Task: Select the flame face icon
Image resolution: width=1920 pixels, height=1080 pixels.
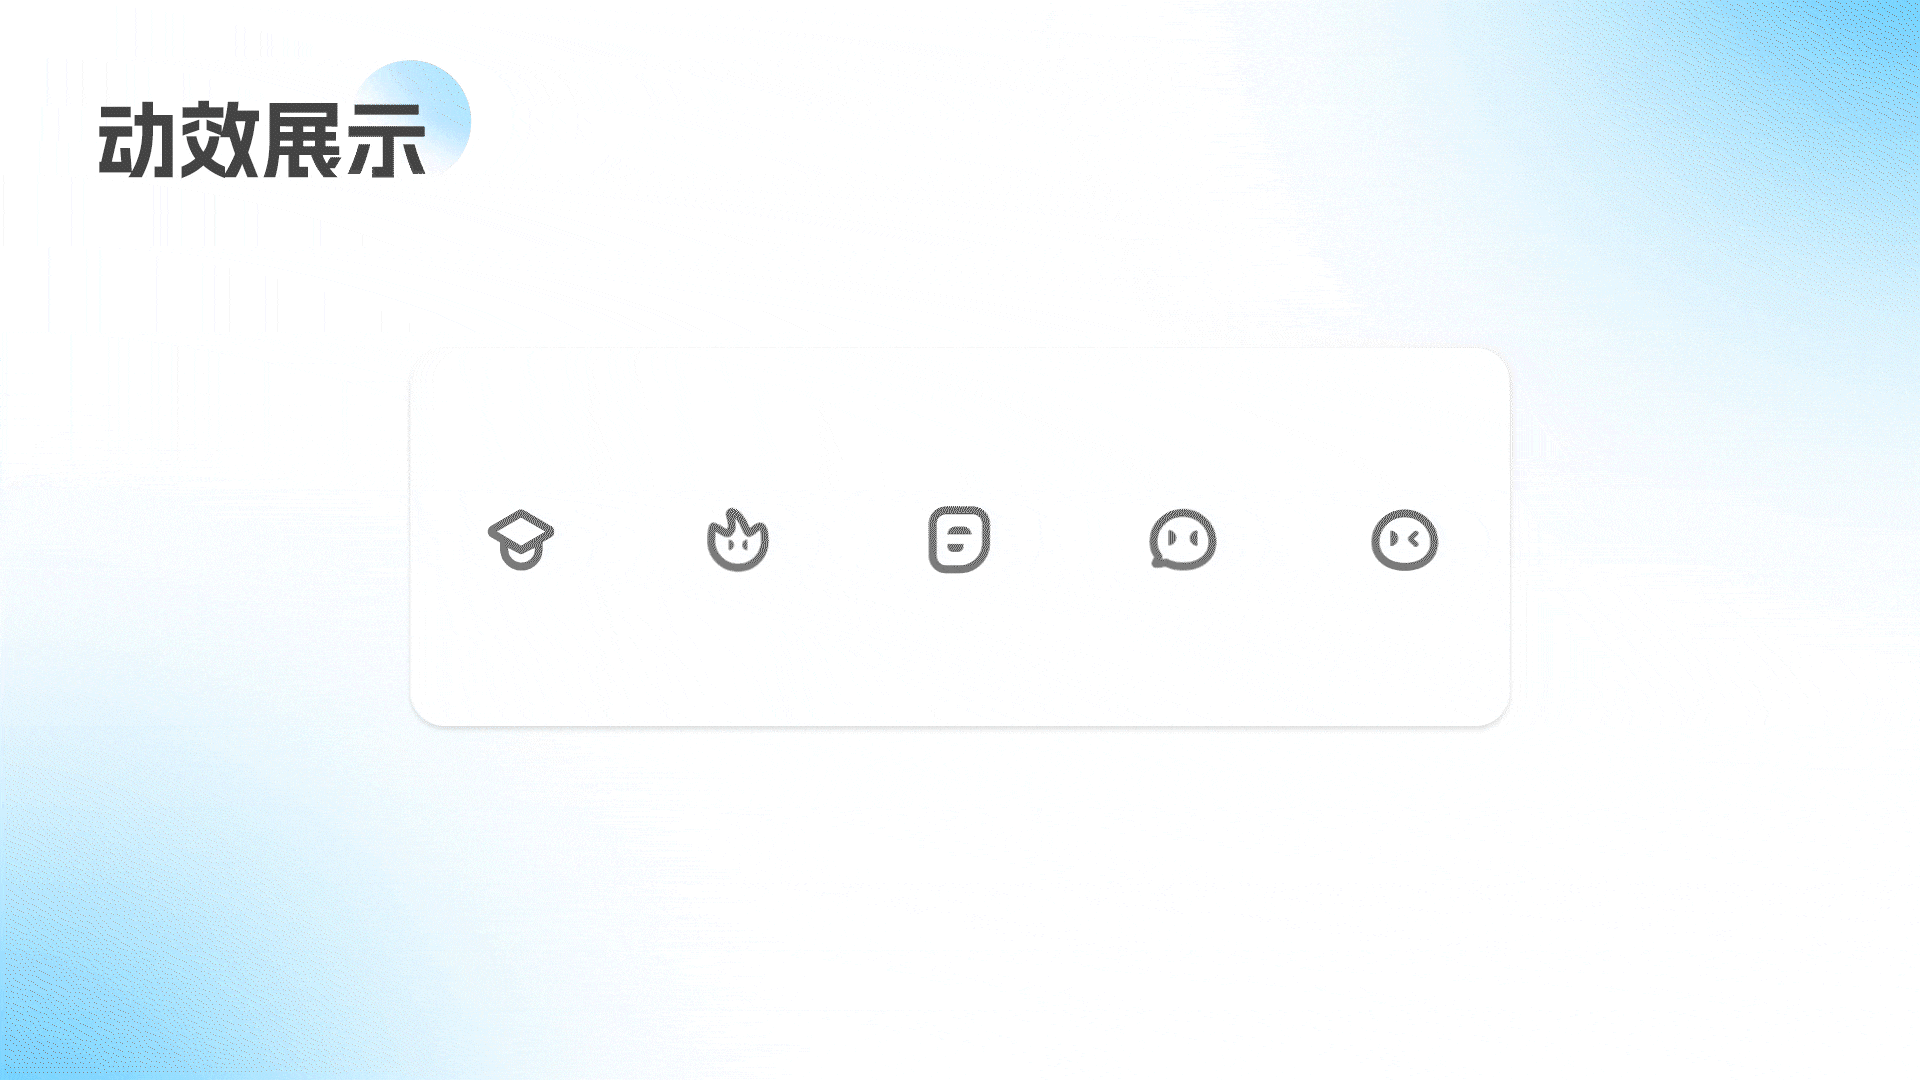Action: click(738, 540)
